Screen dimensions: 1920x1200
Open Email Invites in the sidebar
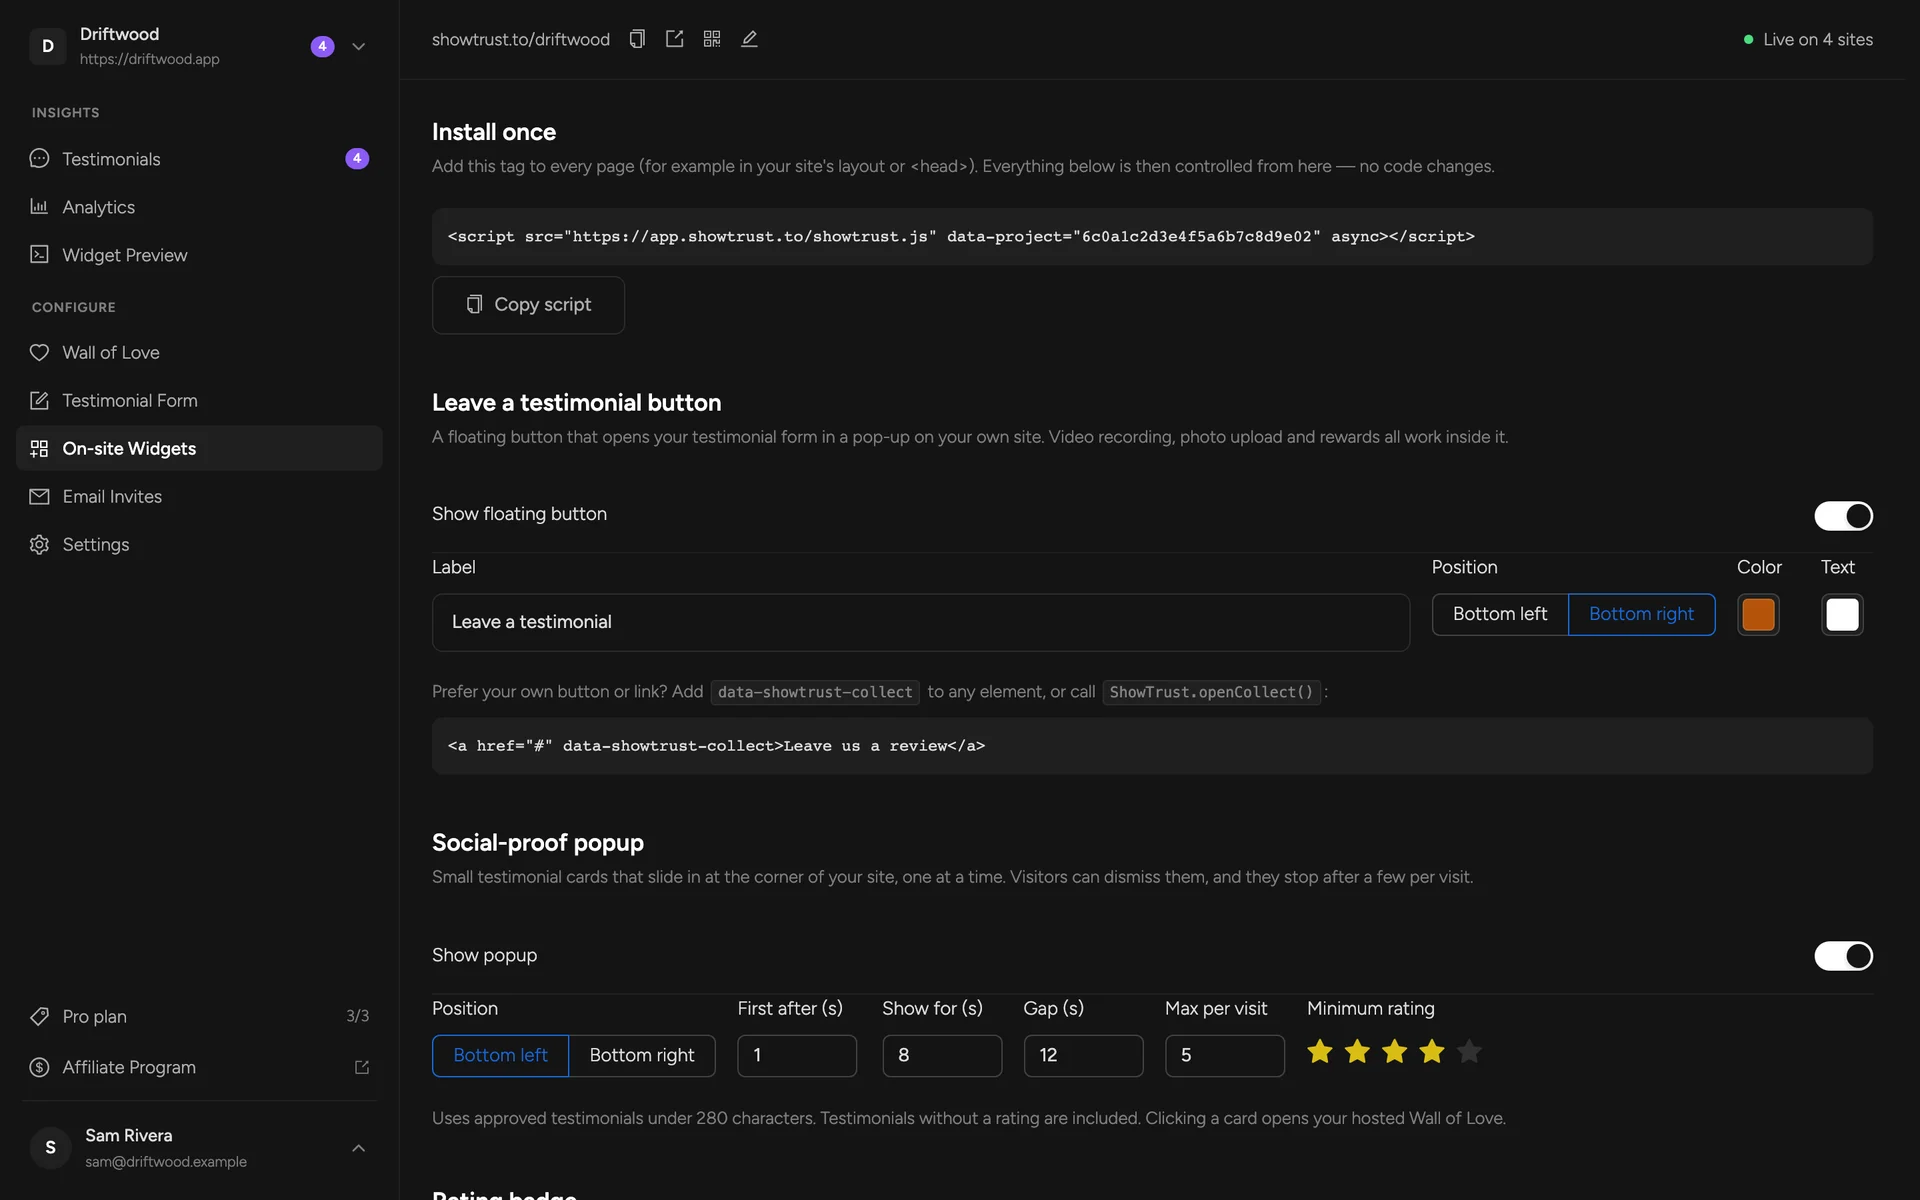[199, 496]
